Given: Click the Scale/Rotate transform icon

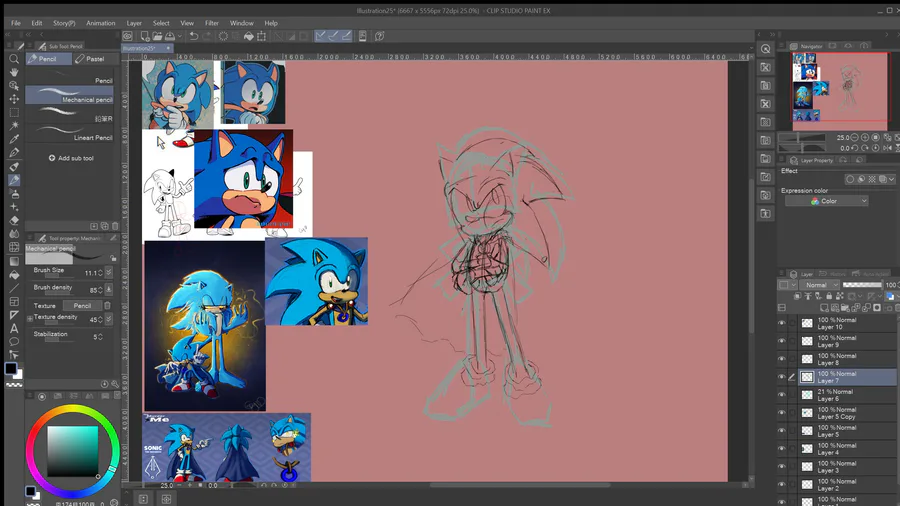Looking at the screenshot, I should point(262,36).
